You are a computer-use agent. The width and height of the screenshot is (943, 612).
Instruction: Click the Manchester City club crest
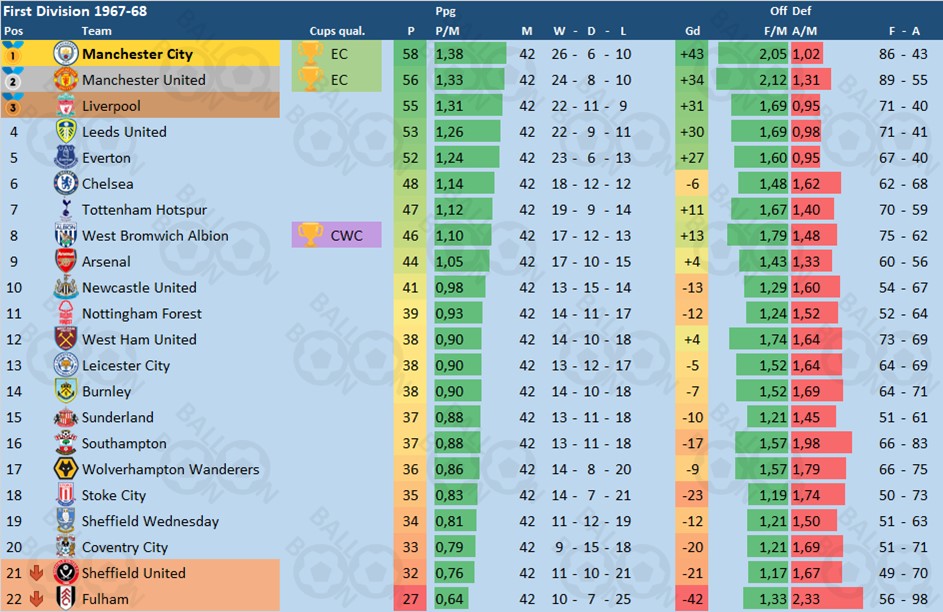pyautogui.click(x=66, y=54)
